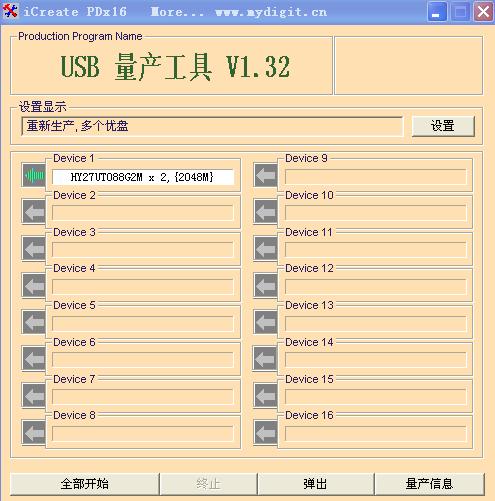The image size is (495, 501).
Task: Click the empty Device 16 status field
Action: (x=375, y=434)
